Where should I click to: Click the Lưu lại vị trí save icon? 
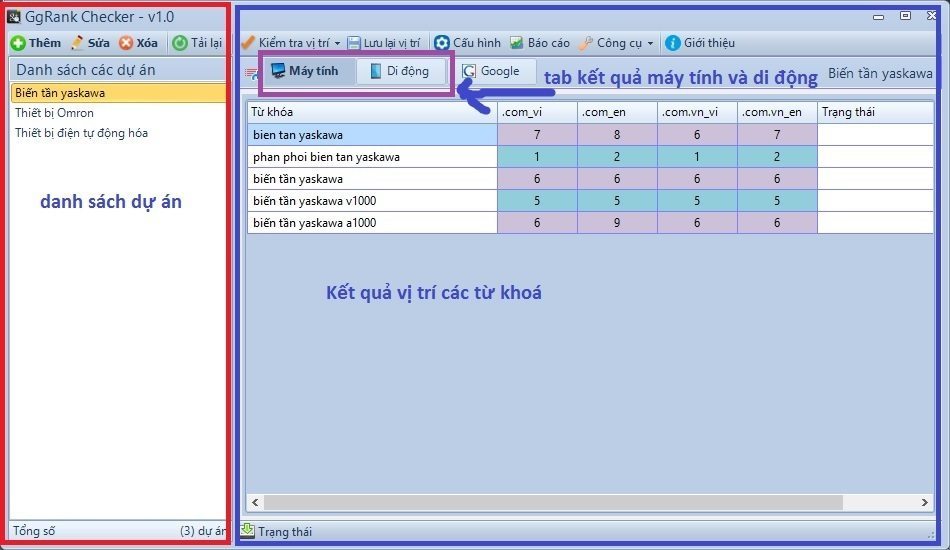click(354, 43)
